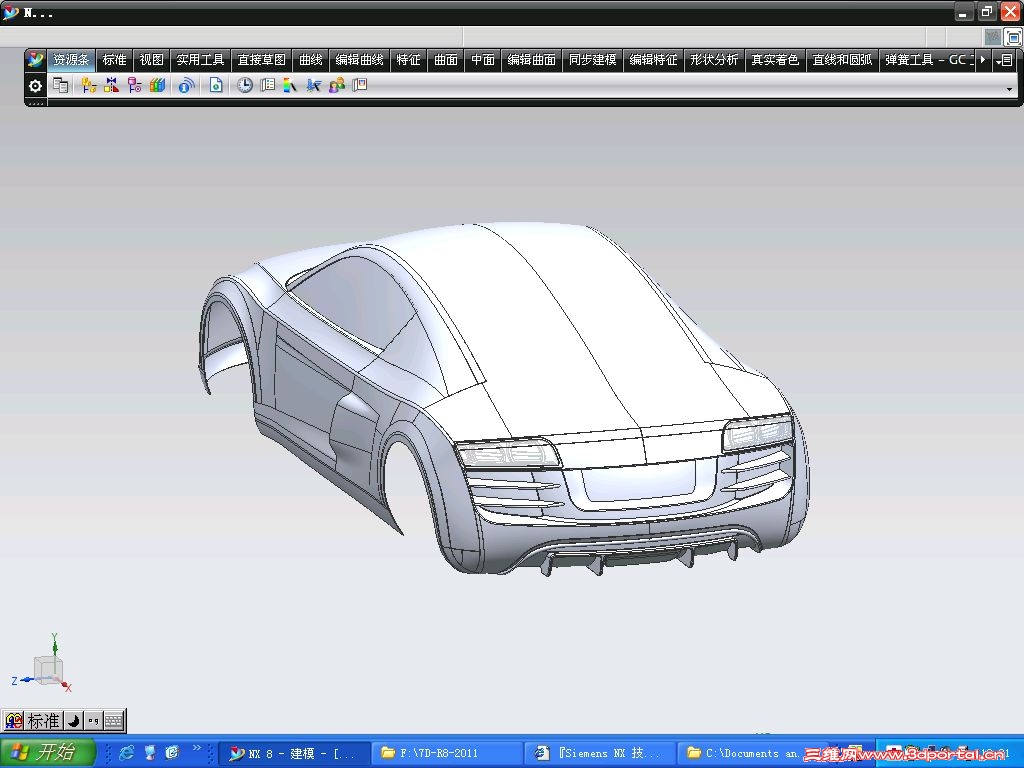Open the Manufacturing Wizards icon

pyautogui.click(x=313, y=85)
